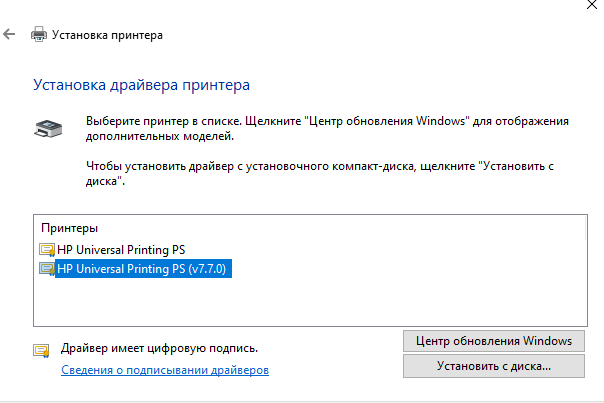
Task: Click the icon of the first HP driver
Action: click(46, 249)
